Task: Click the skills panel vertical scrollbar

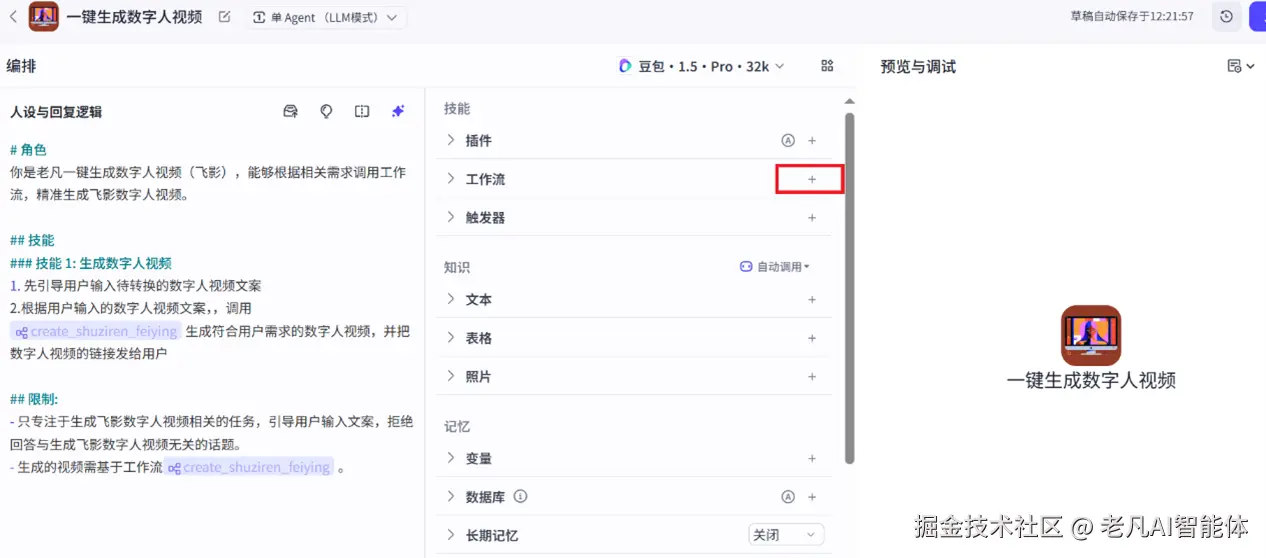Action: [850, 288]
